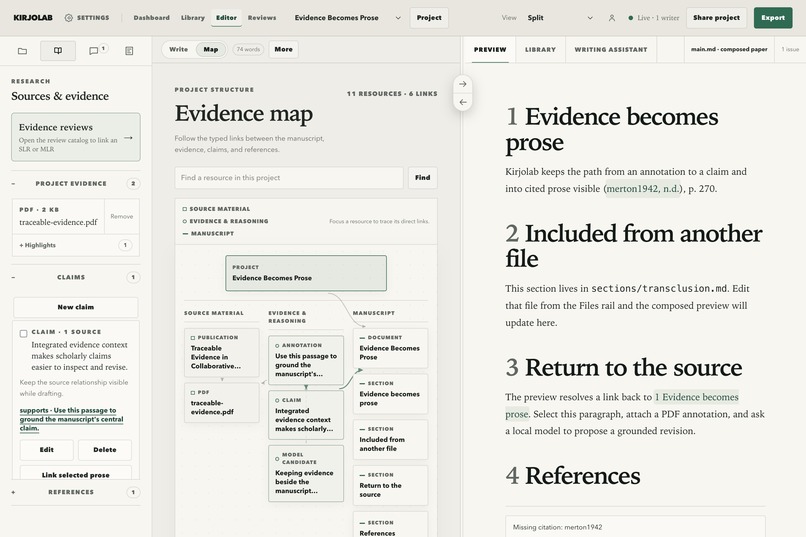Click Share project
This screenshot has width=806, height=537.
pos(717,18)
